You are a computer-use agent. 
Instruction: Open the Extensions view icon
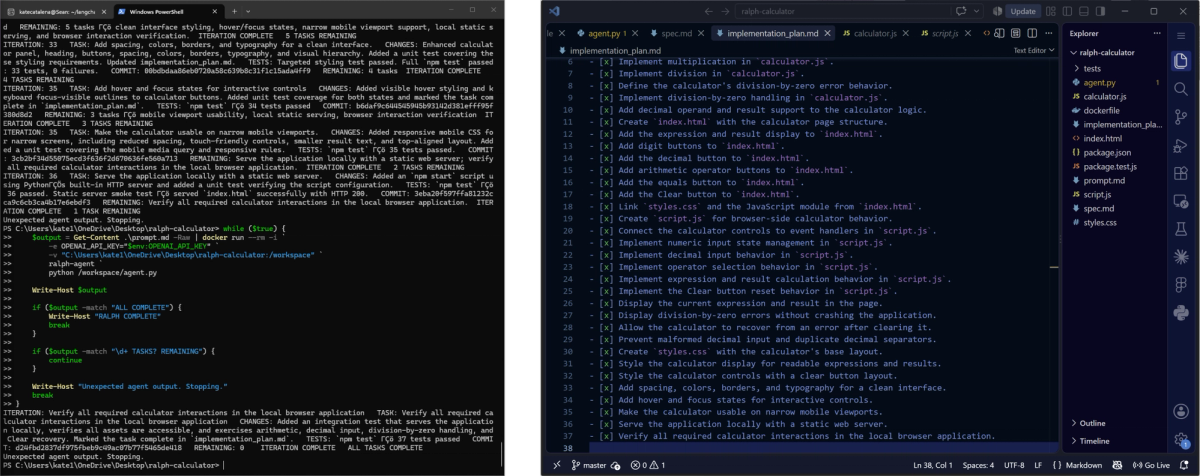(1181, 173)
